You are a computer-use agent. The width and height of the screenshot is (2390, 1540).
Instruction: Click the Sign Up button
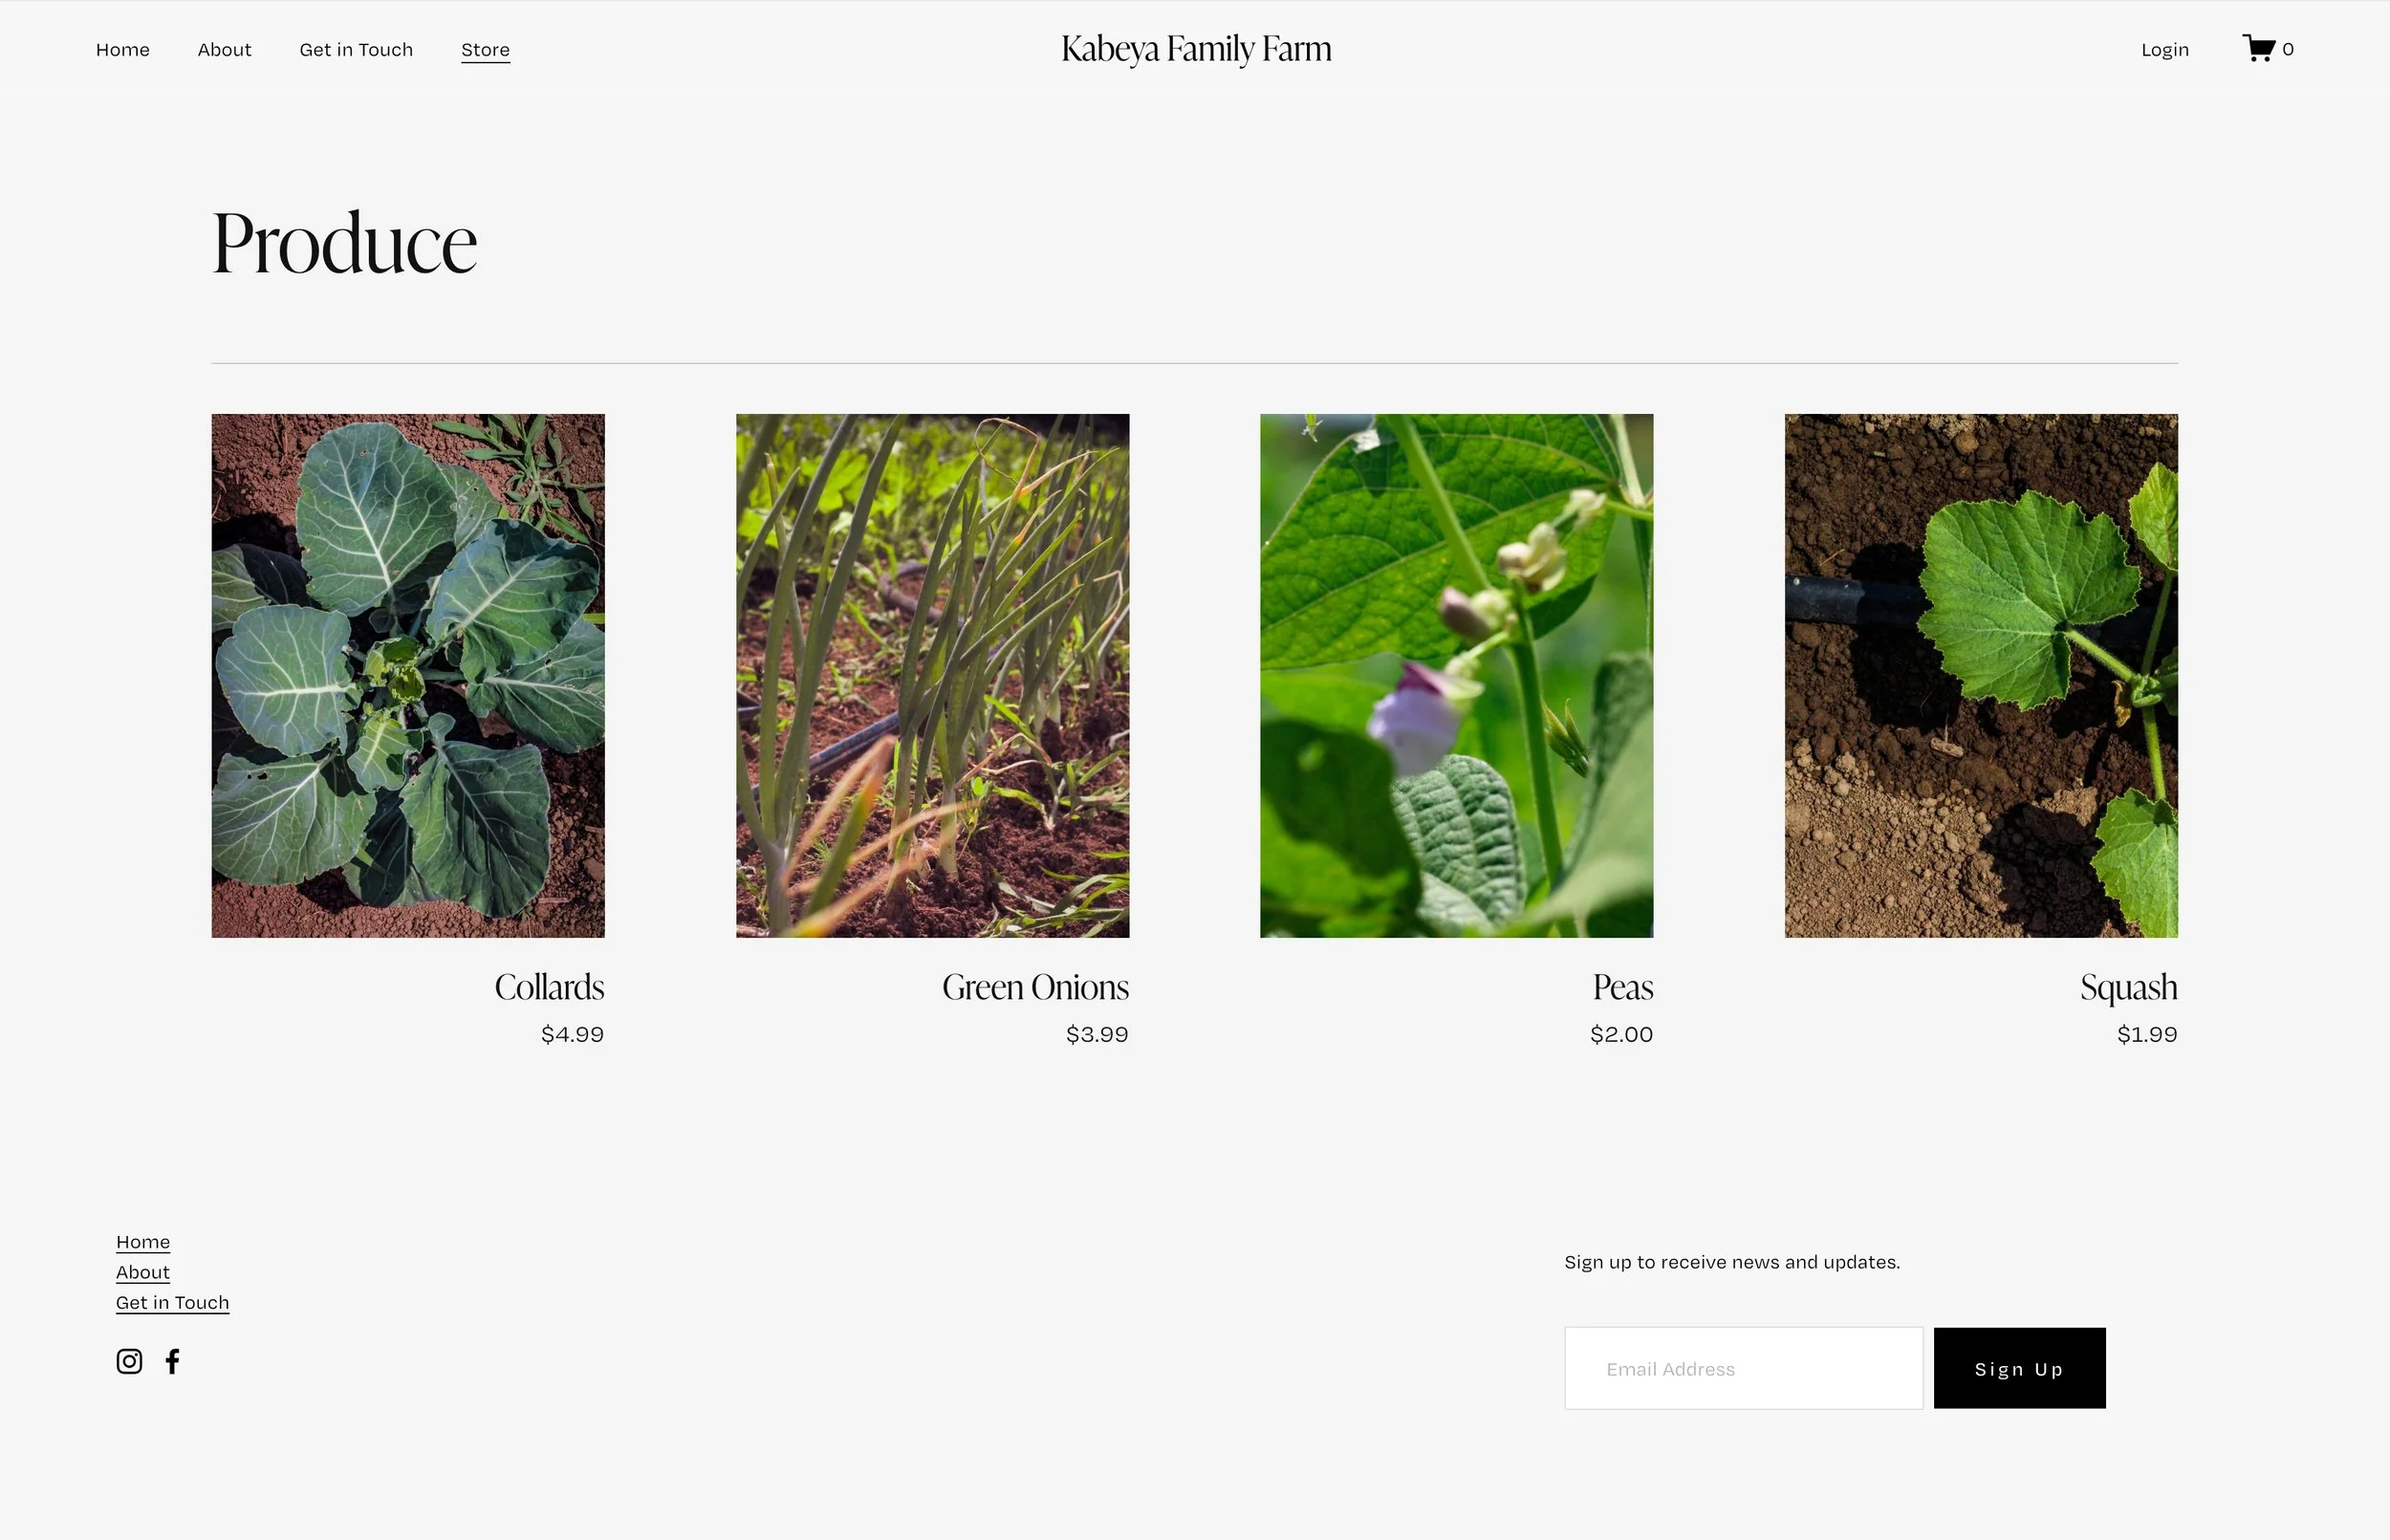pos(2019,1368)
